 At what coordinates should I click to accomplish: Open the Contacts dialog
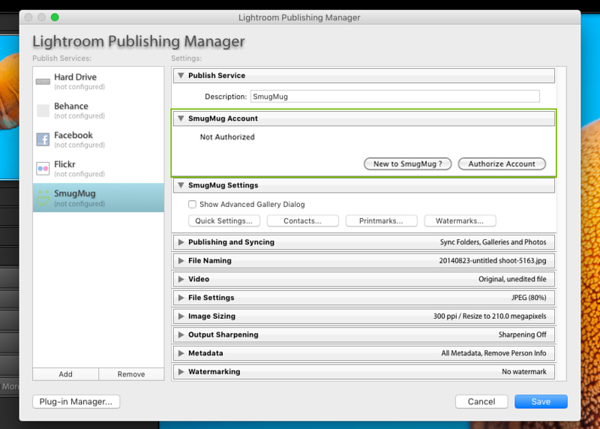tap(302, 221)
